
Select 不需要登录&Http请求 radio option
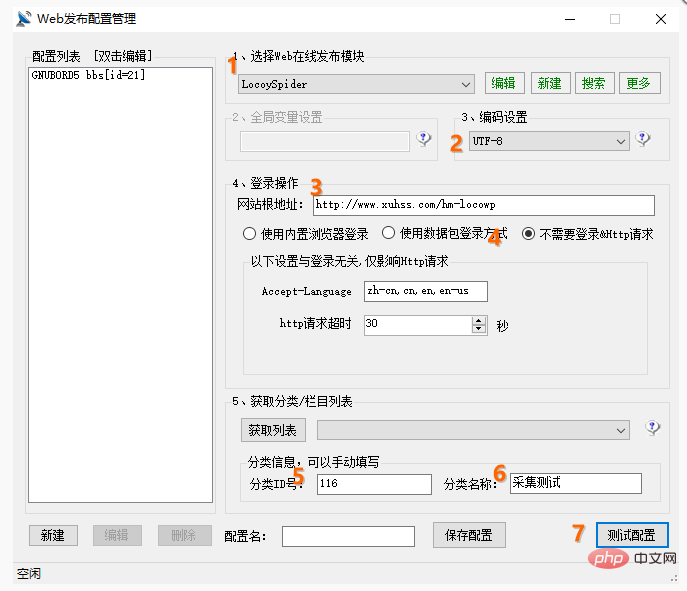529,234
